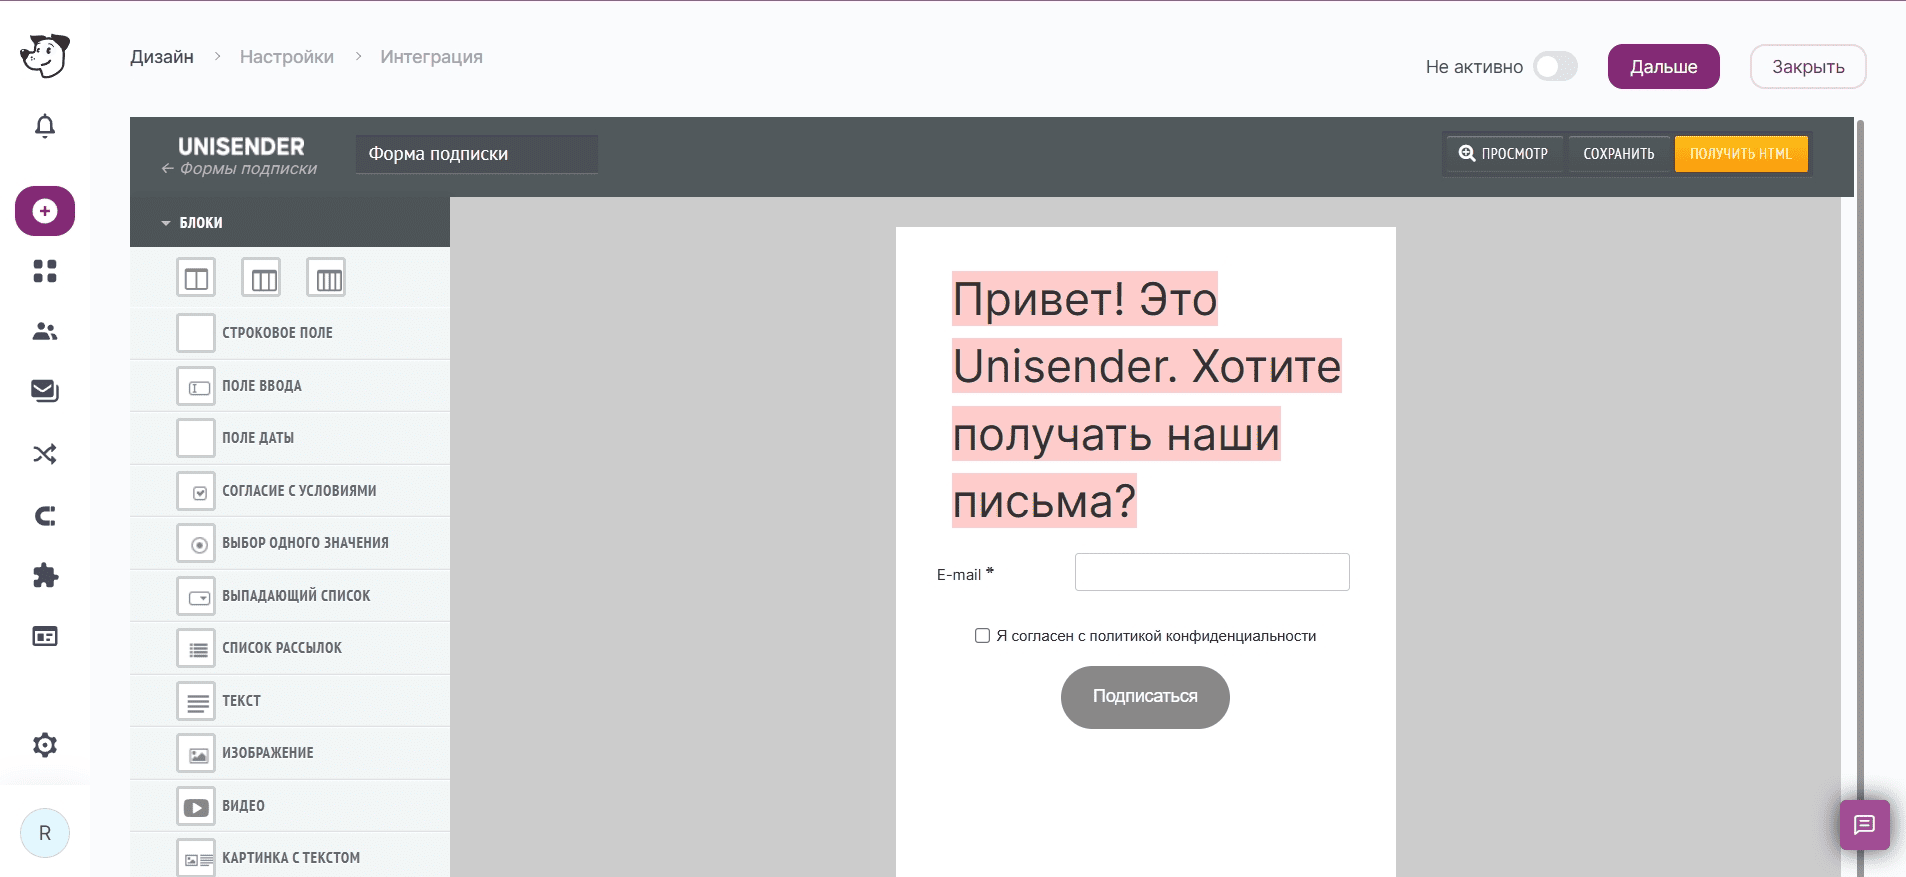Click the form name field Форма подписки
This screenshot has width=1906, height=877.
[477, 154]
